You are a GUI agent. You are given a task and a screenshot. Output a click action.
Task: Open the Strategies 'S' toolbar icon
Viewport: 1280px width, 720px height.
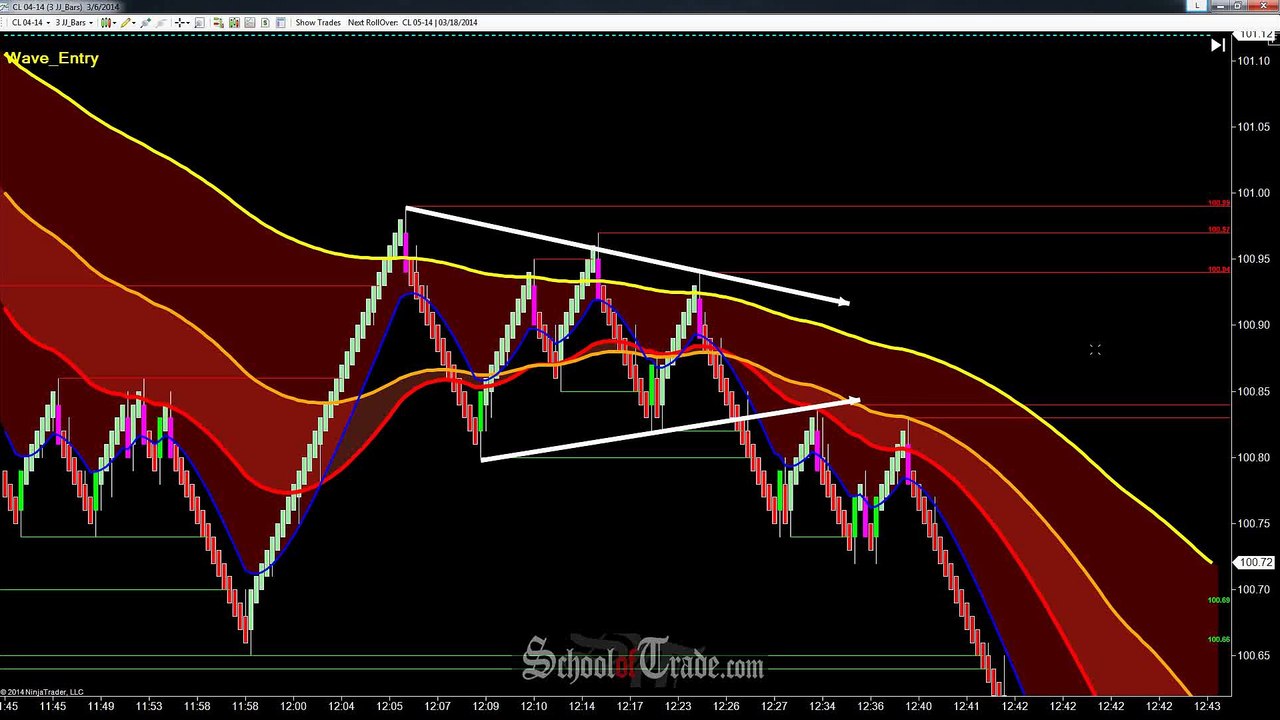coord(265,22)
